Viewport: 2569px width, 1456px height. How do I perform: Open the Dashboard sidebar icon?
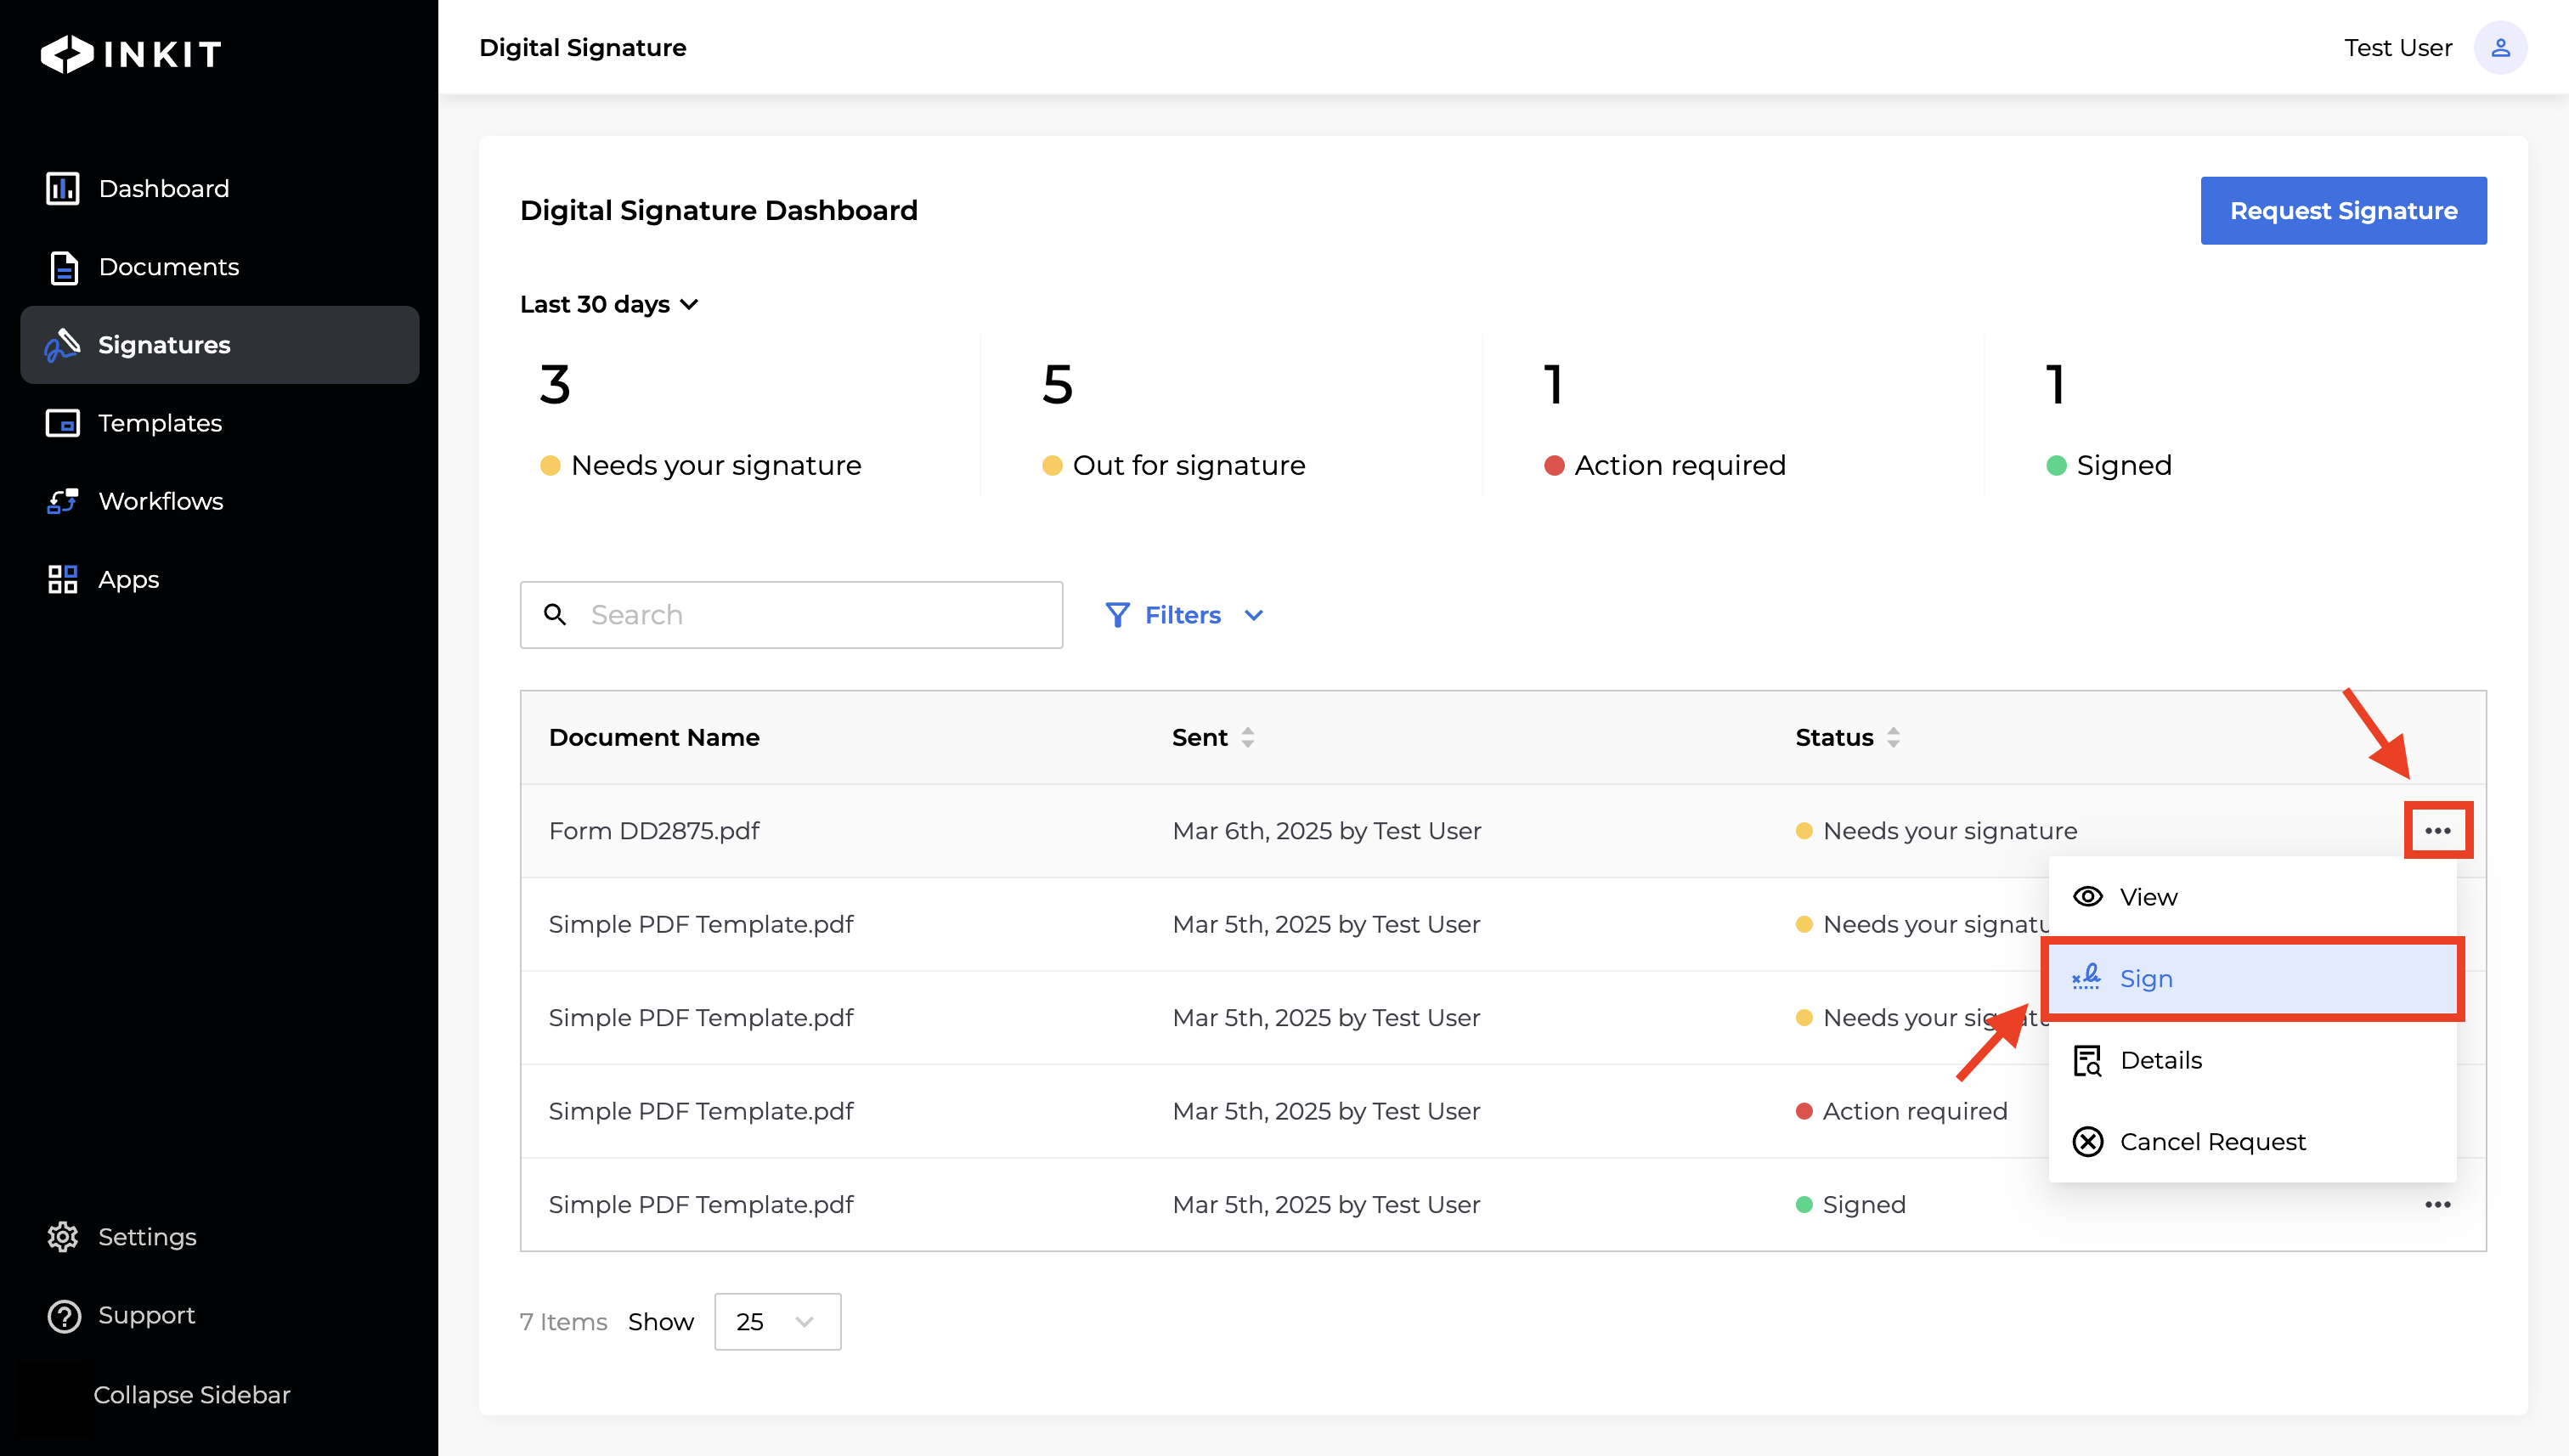click(63, 188)
